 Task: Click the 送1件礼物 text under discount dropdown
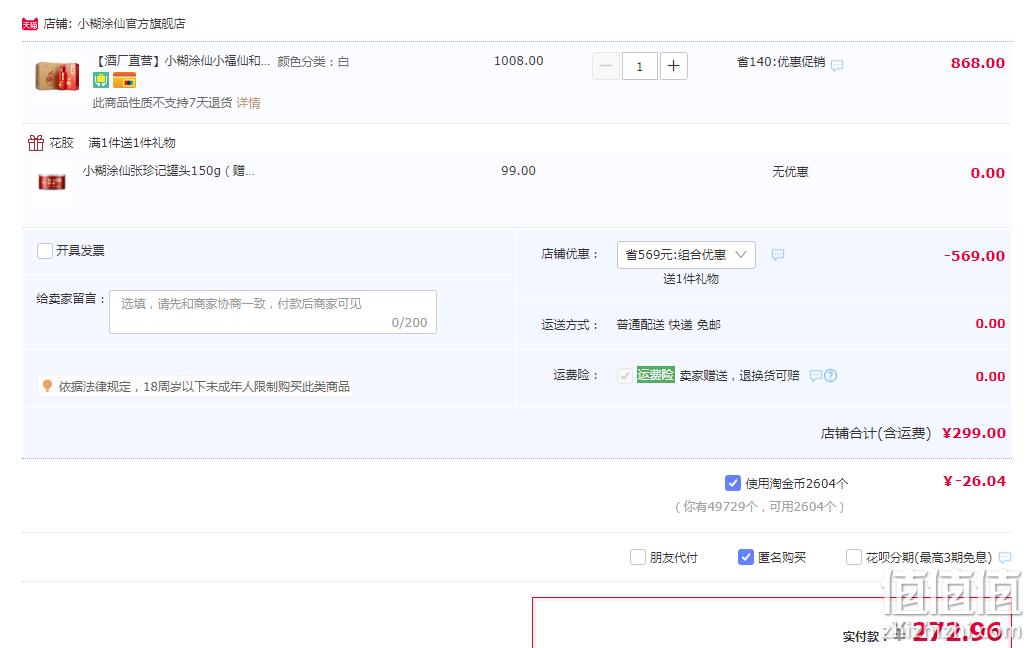tap(690, 279)
